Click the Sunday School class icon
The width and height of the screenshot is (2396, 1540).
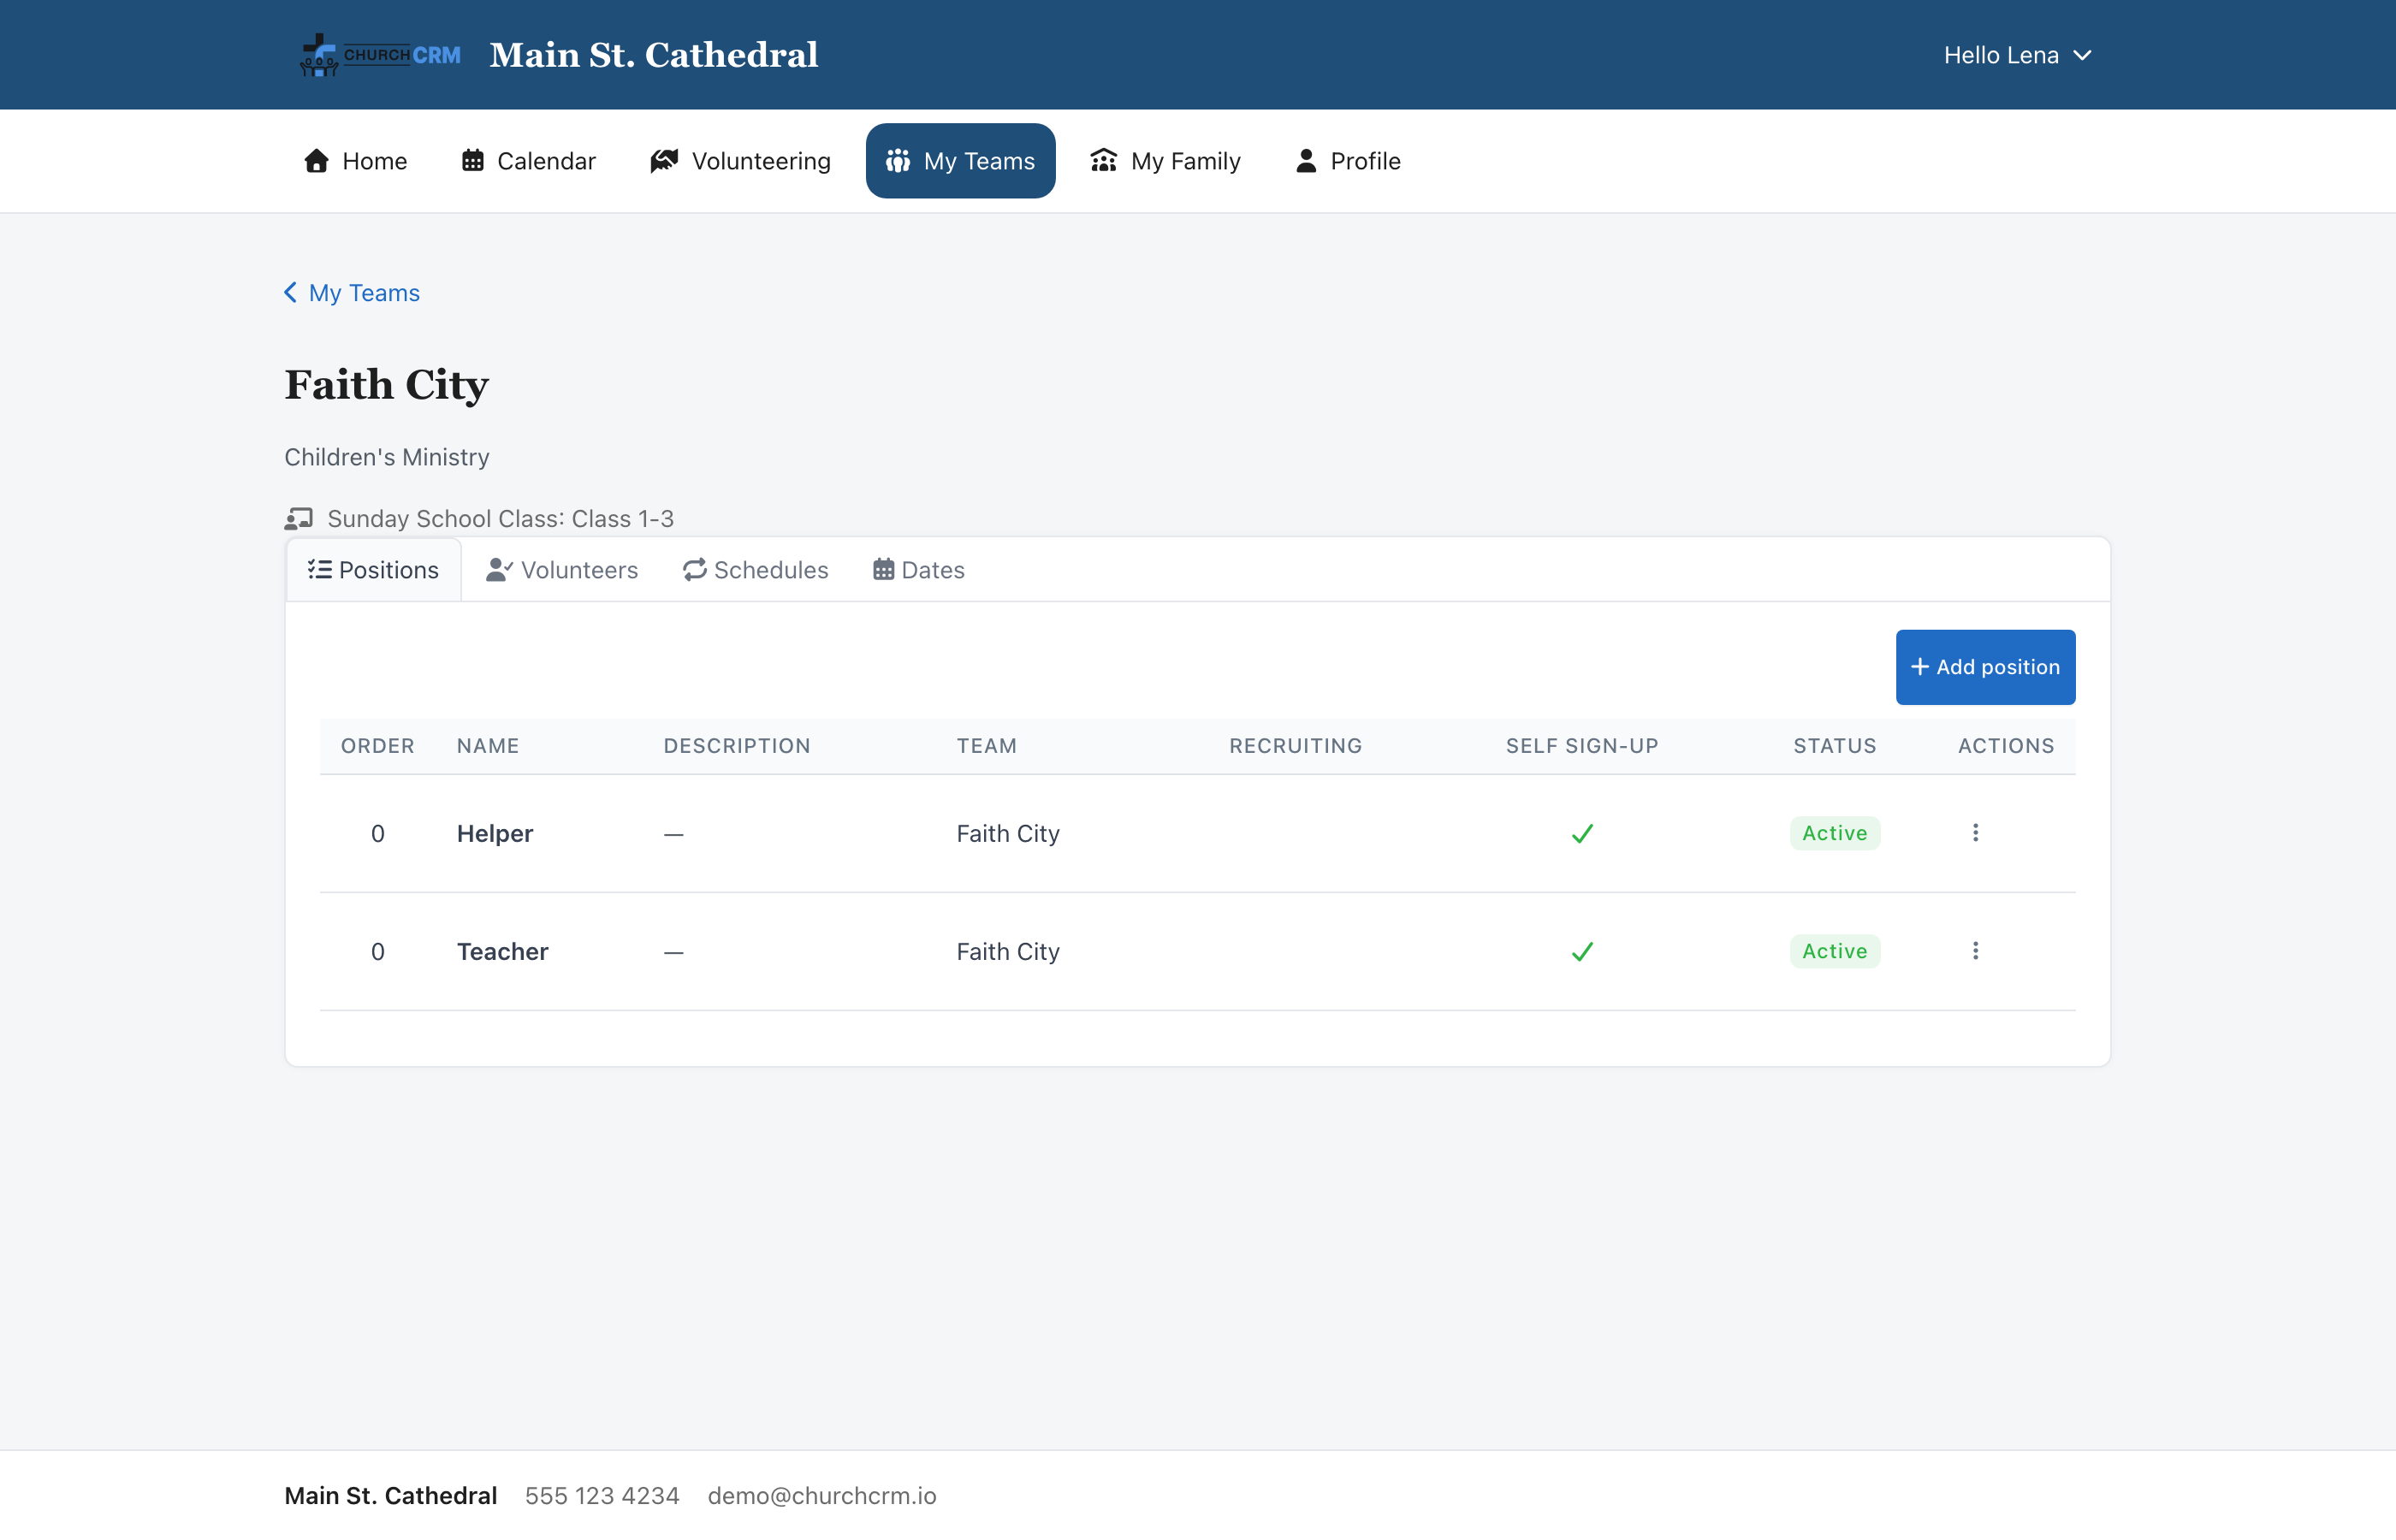point(298,518)
